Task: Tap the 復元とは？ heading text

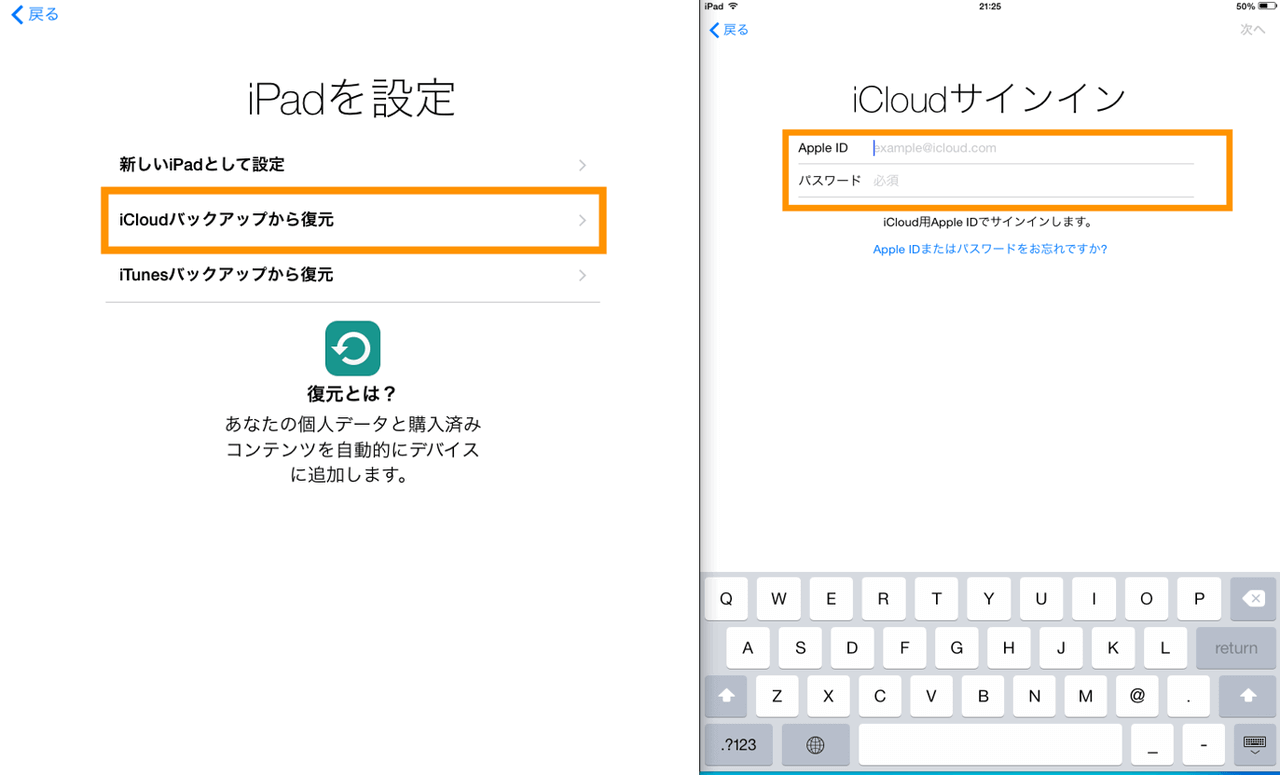Action: [x=352, y=394]
